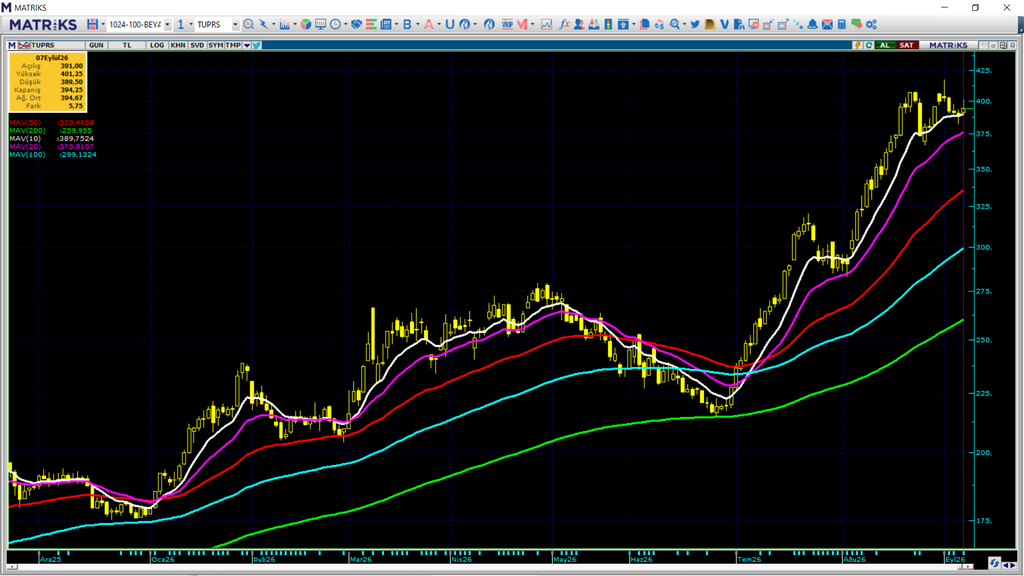Click the fx formula icon
This screenshot has height=576, width=1024.
[x=564, y=24]
